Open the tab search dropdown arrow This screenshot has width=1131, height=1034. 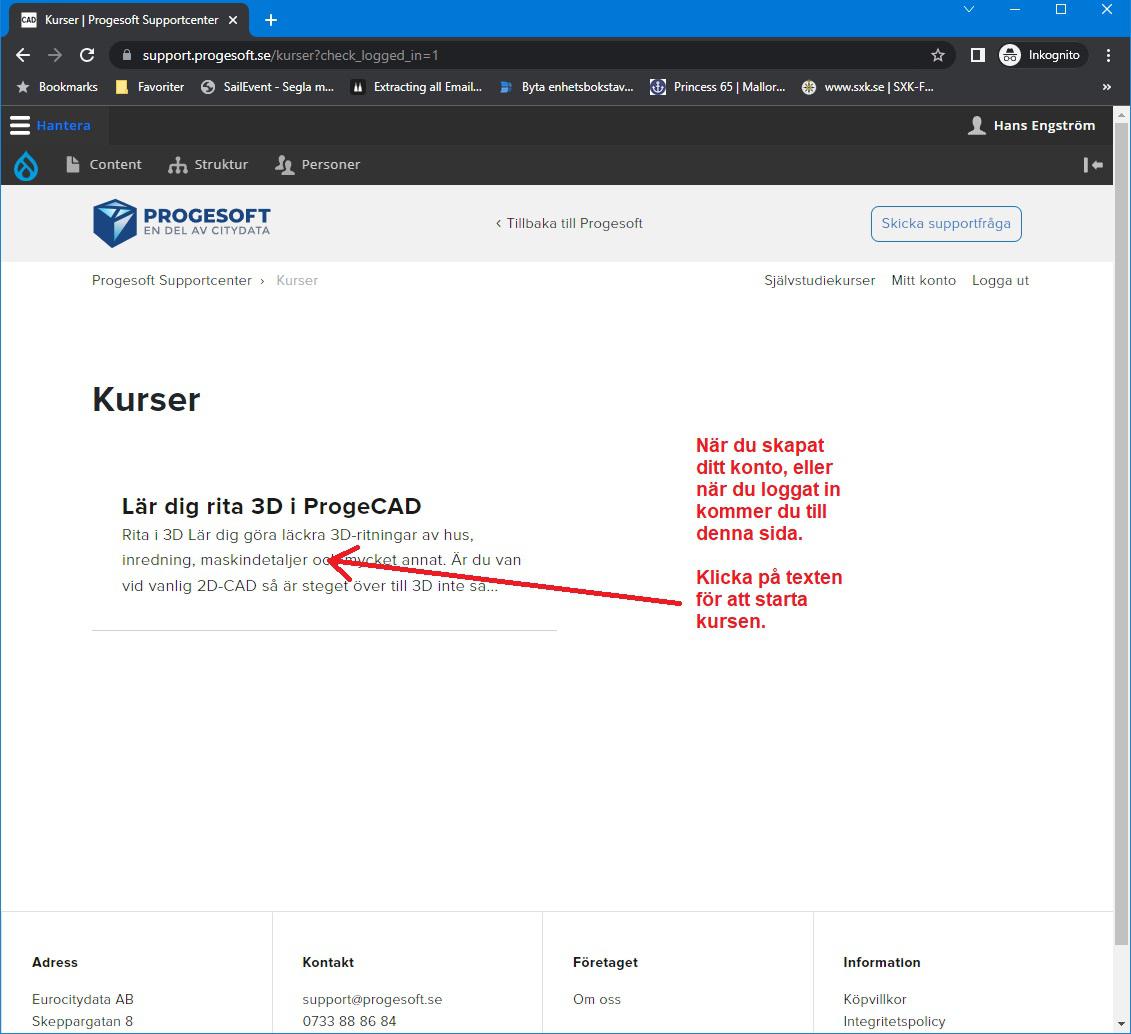[969, 9]
